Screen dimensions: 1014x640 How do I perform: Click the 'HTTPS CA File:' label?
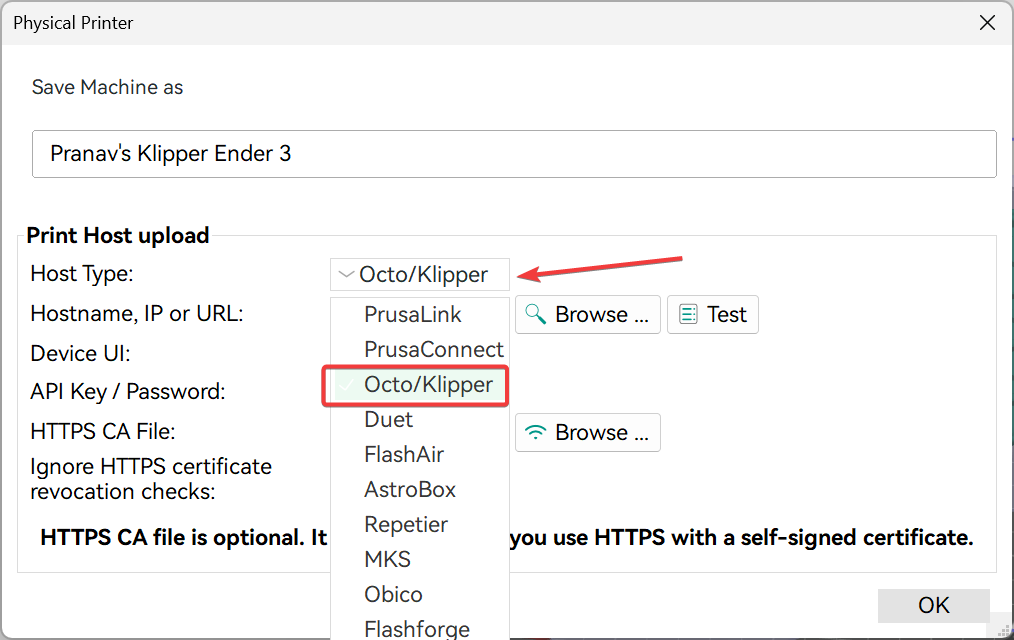[103, 431]
